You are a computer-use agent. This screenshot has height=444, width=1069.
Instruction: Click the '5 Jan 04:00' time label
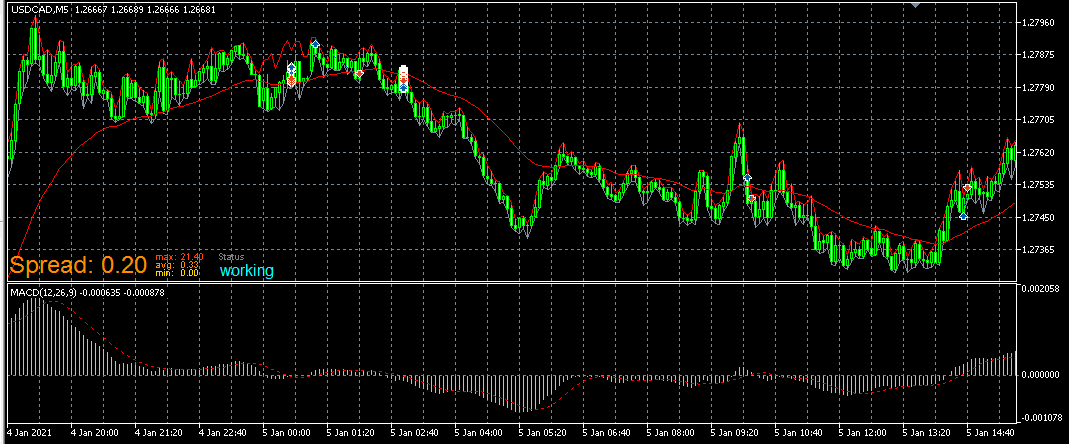[479, 432]
